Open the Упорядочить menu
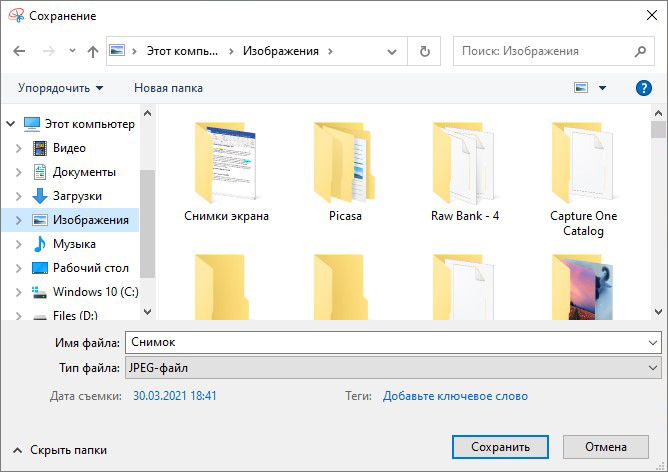 click(x=60, y=88)
